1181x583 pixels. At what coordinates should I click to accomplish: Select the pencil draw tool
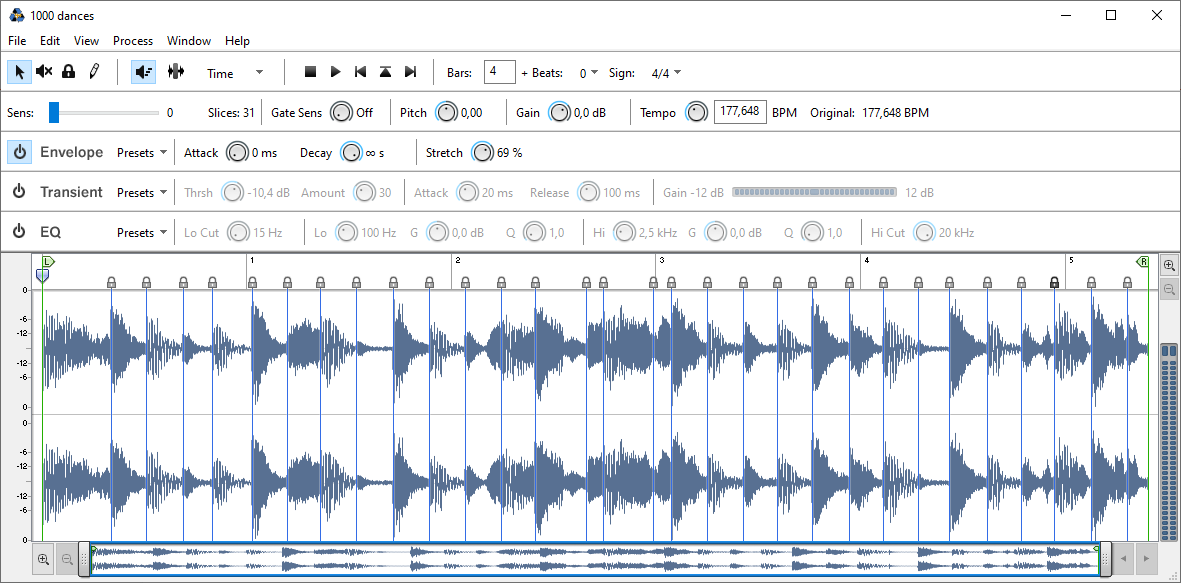(x=94, y=72)
